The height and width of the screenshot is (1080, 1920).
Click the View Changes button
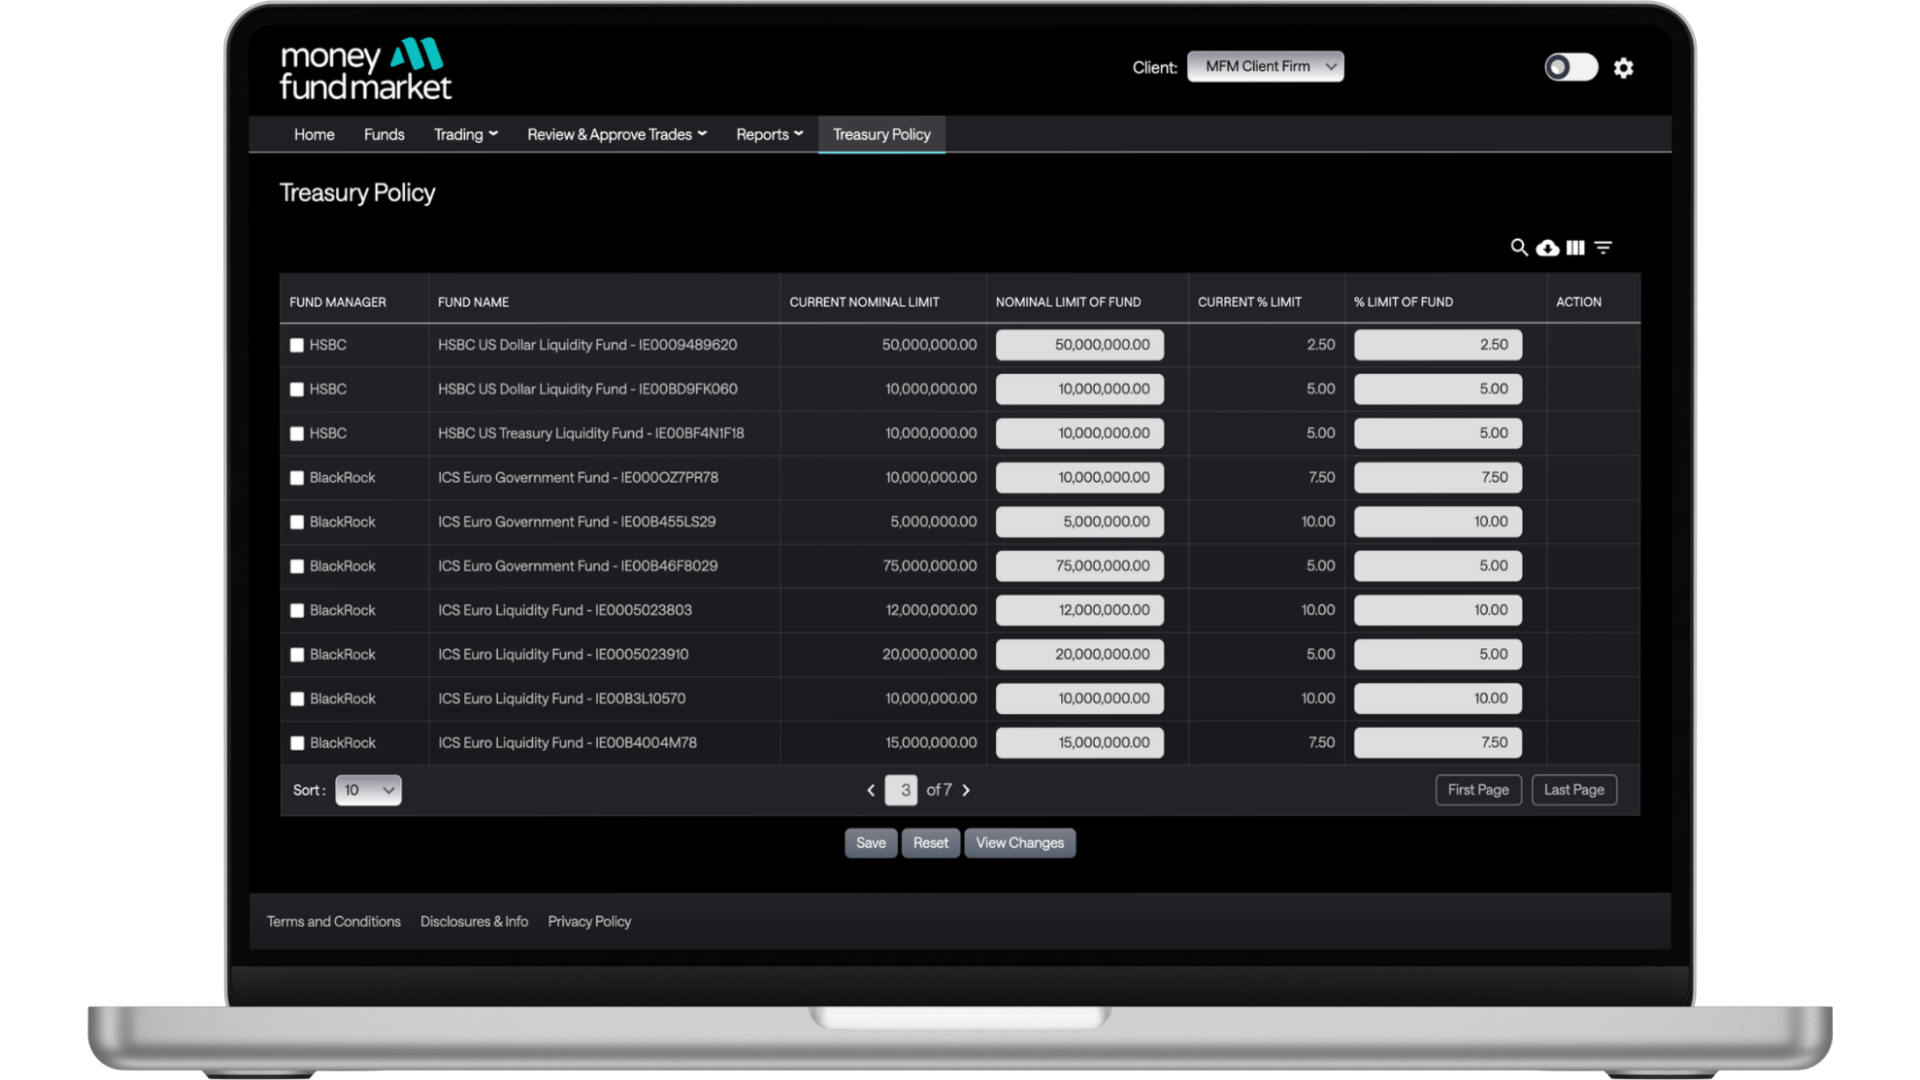point(1019,843)
